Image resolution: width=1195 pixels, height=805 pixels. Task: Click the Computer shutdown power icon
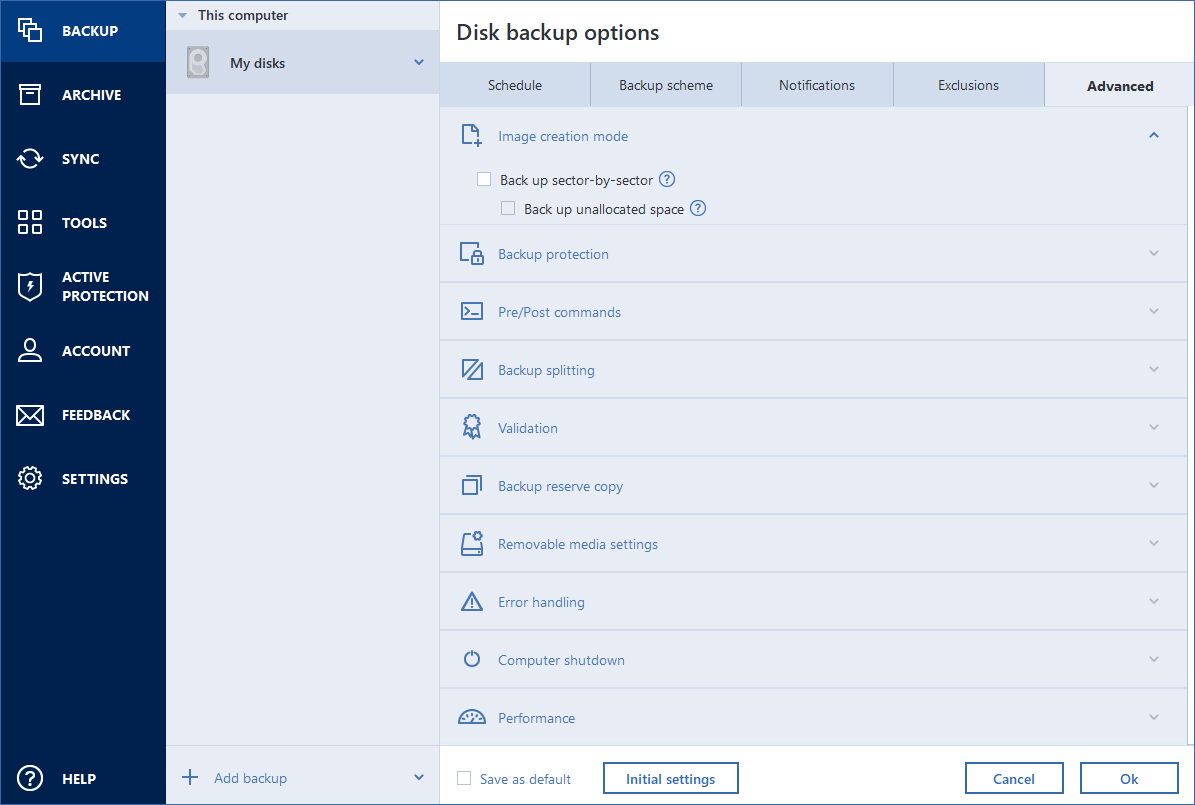pyautogui.click(x=471, y=660)
